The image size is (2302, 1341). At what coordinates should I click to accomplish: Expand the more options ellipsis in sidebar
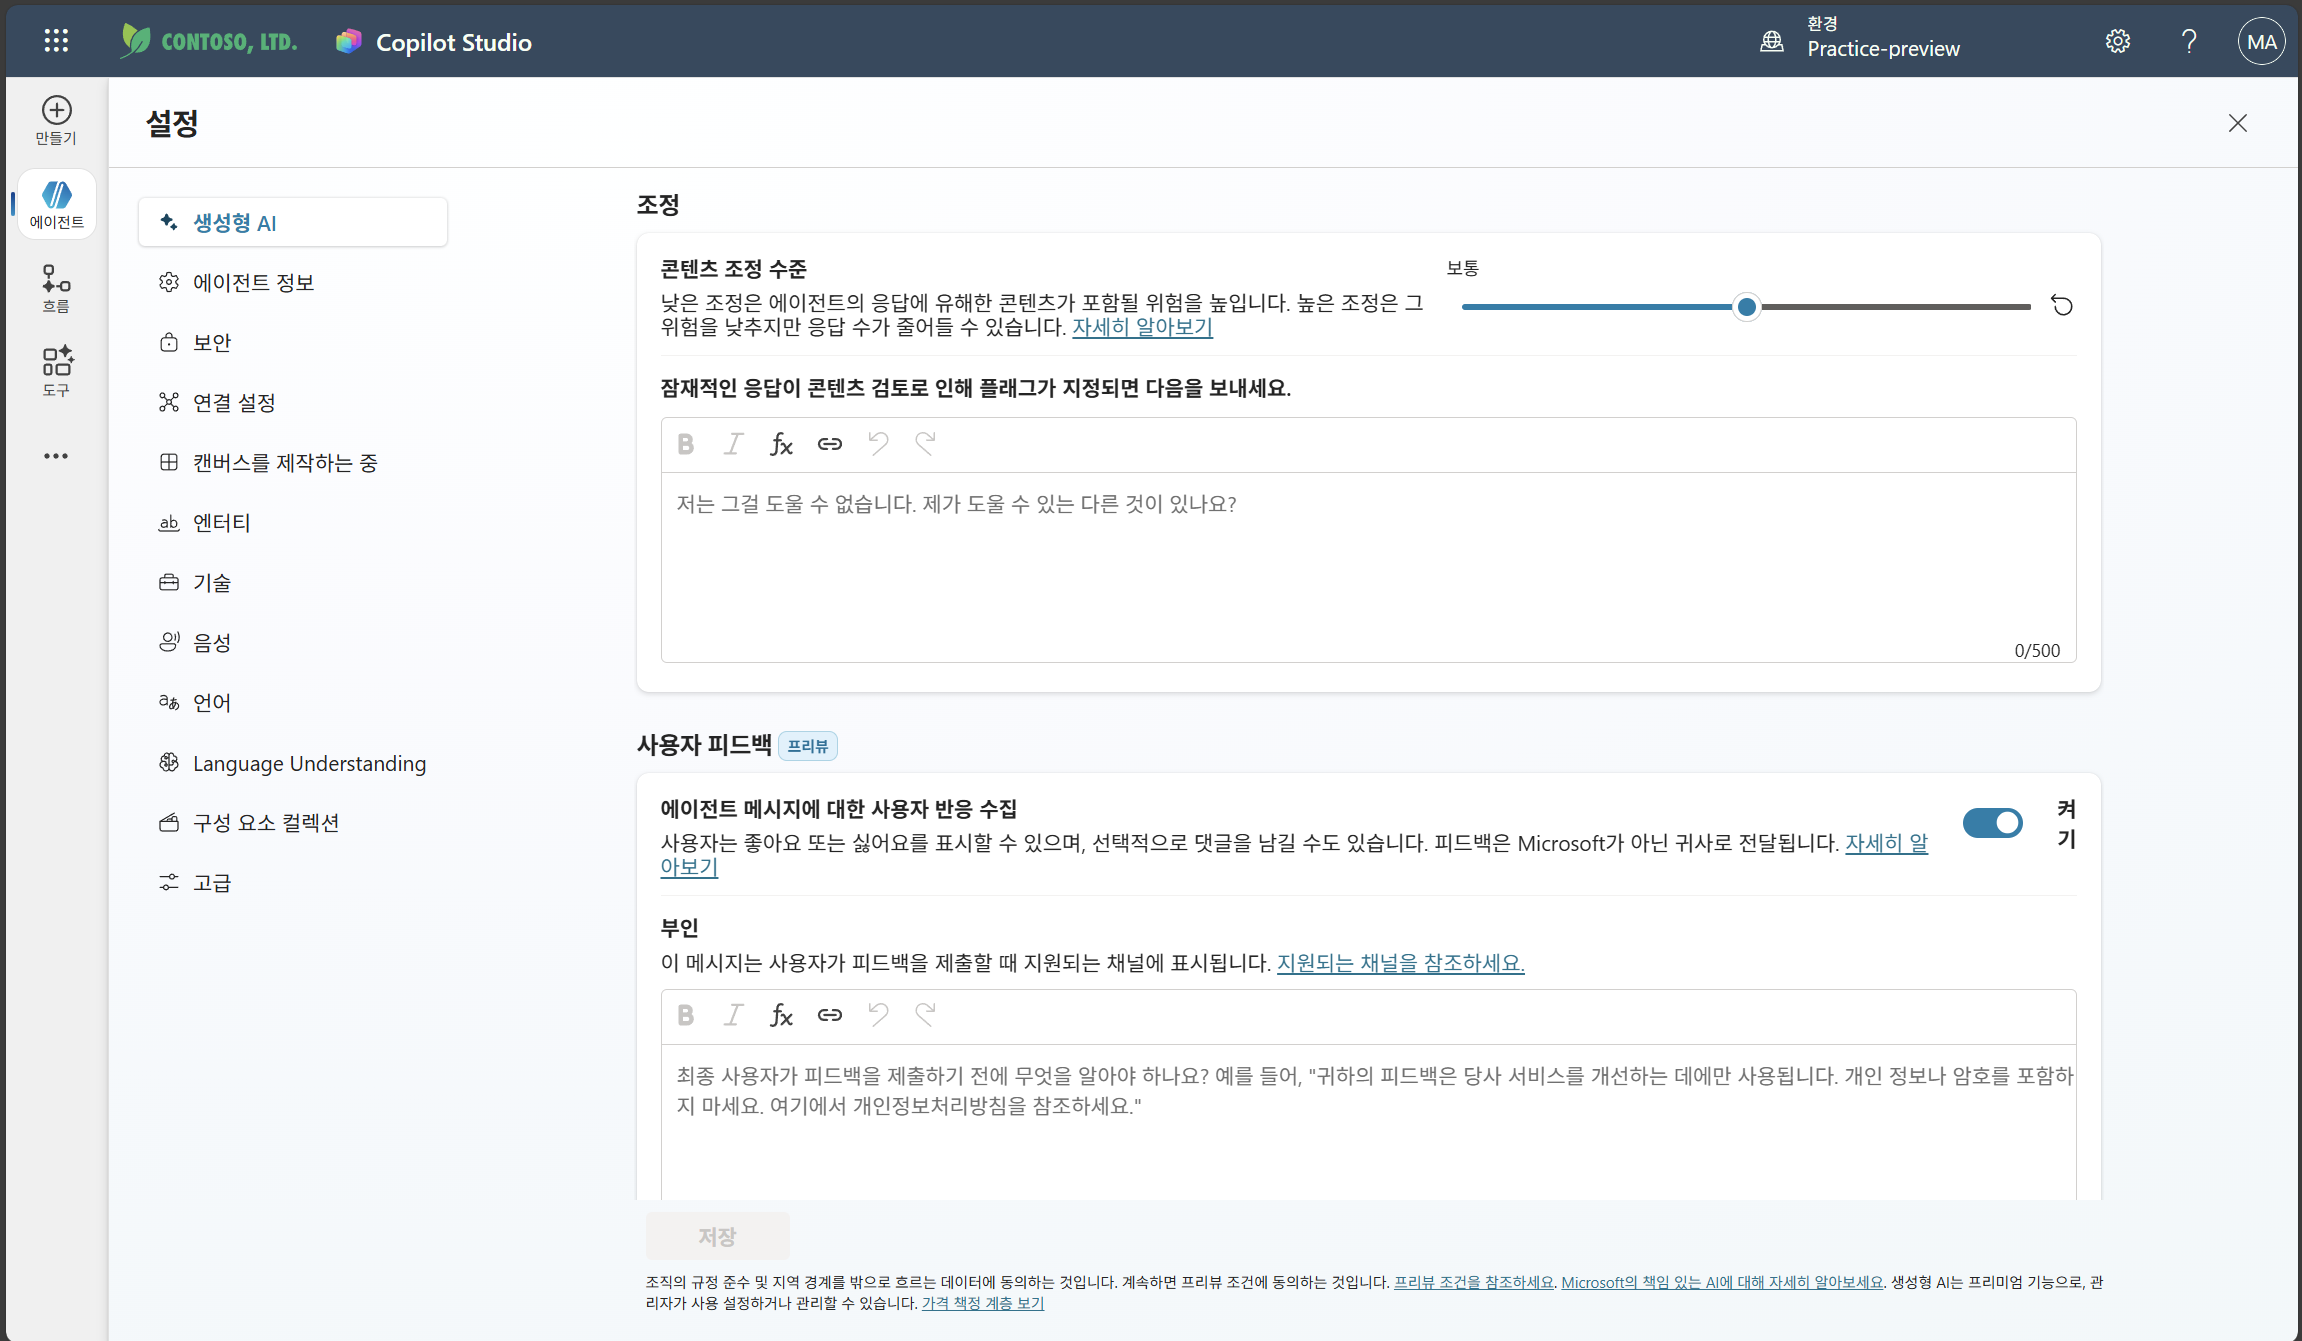(56, 456)
